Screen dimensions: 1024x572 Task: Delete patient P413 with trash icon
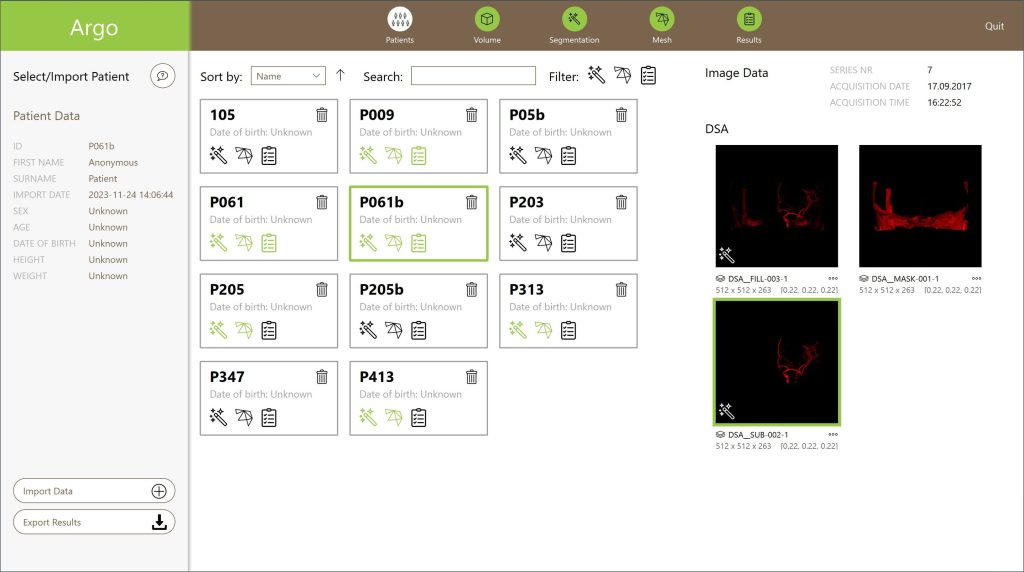tap(472, 377)
